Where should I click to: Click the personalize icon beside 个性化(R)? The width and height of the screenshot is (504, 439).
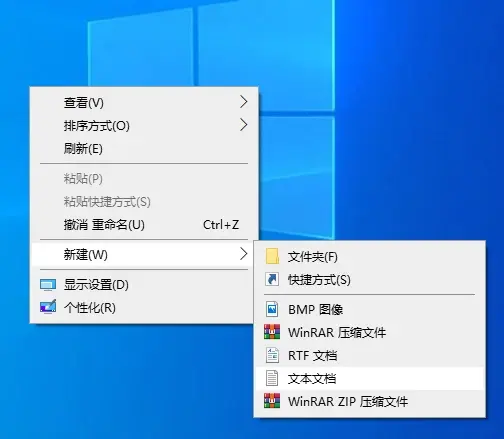pos(48,307)
